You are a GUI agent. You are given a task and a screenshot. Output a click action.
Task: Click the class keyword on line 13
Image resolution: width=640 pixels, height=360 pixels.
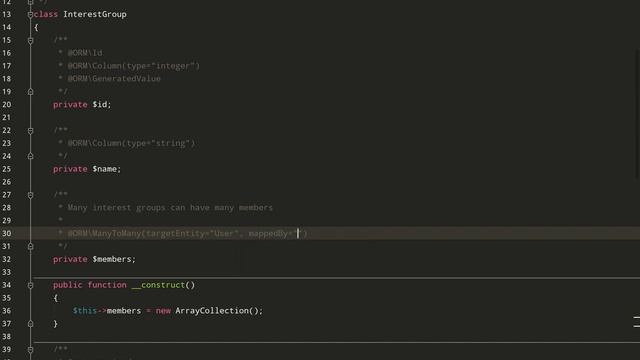46,14
